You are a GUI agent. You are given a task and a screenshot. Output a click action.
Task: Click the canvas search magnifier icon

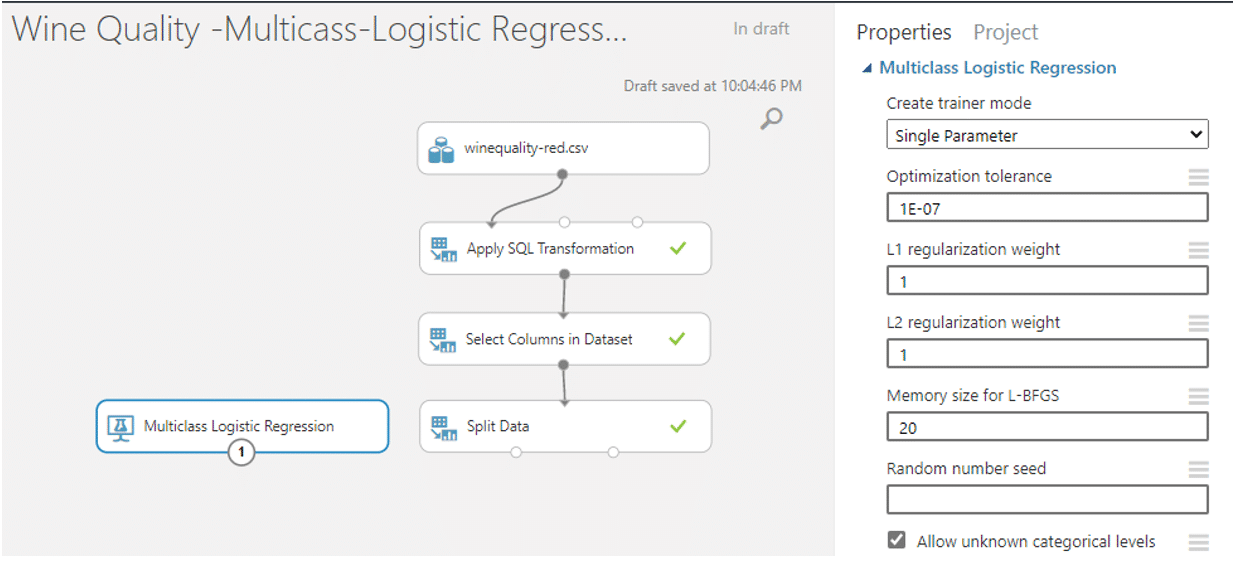[x=771, y=119]
